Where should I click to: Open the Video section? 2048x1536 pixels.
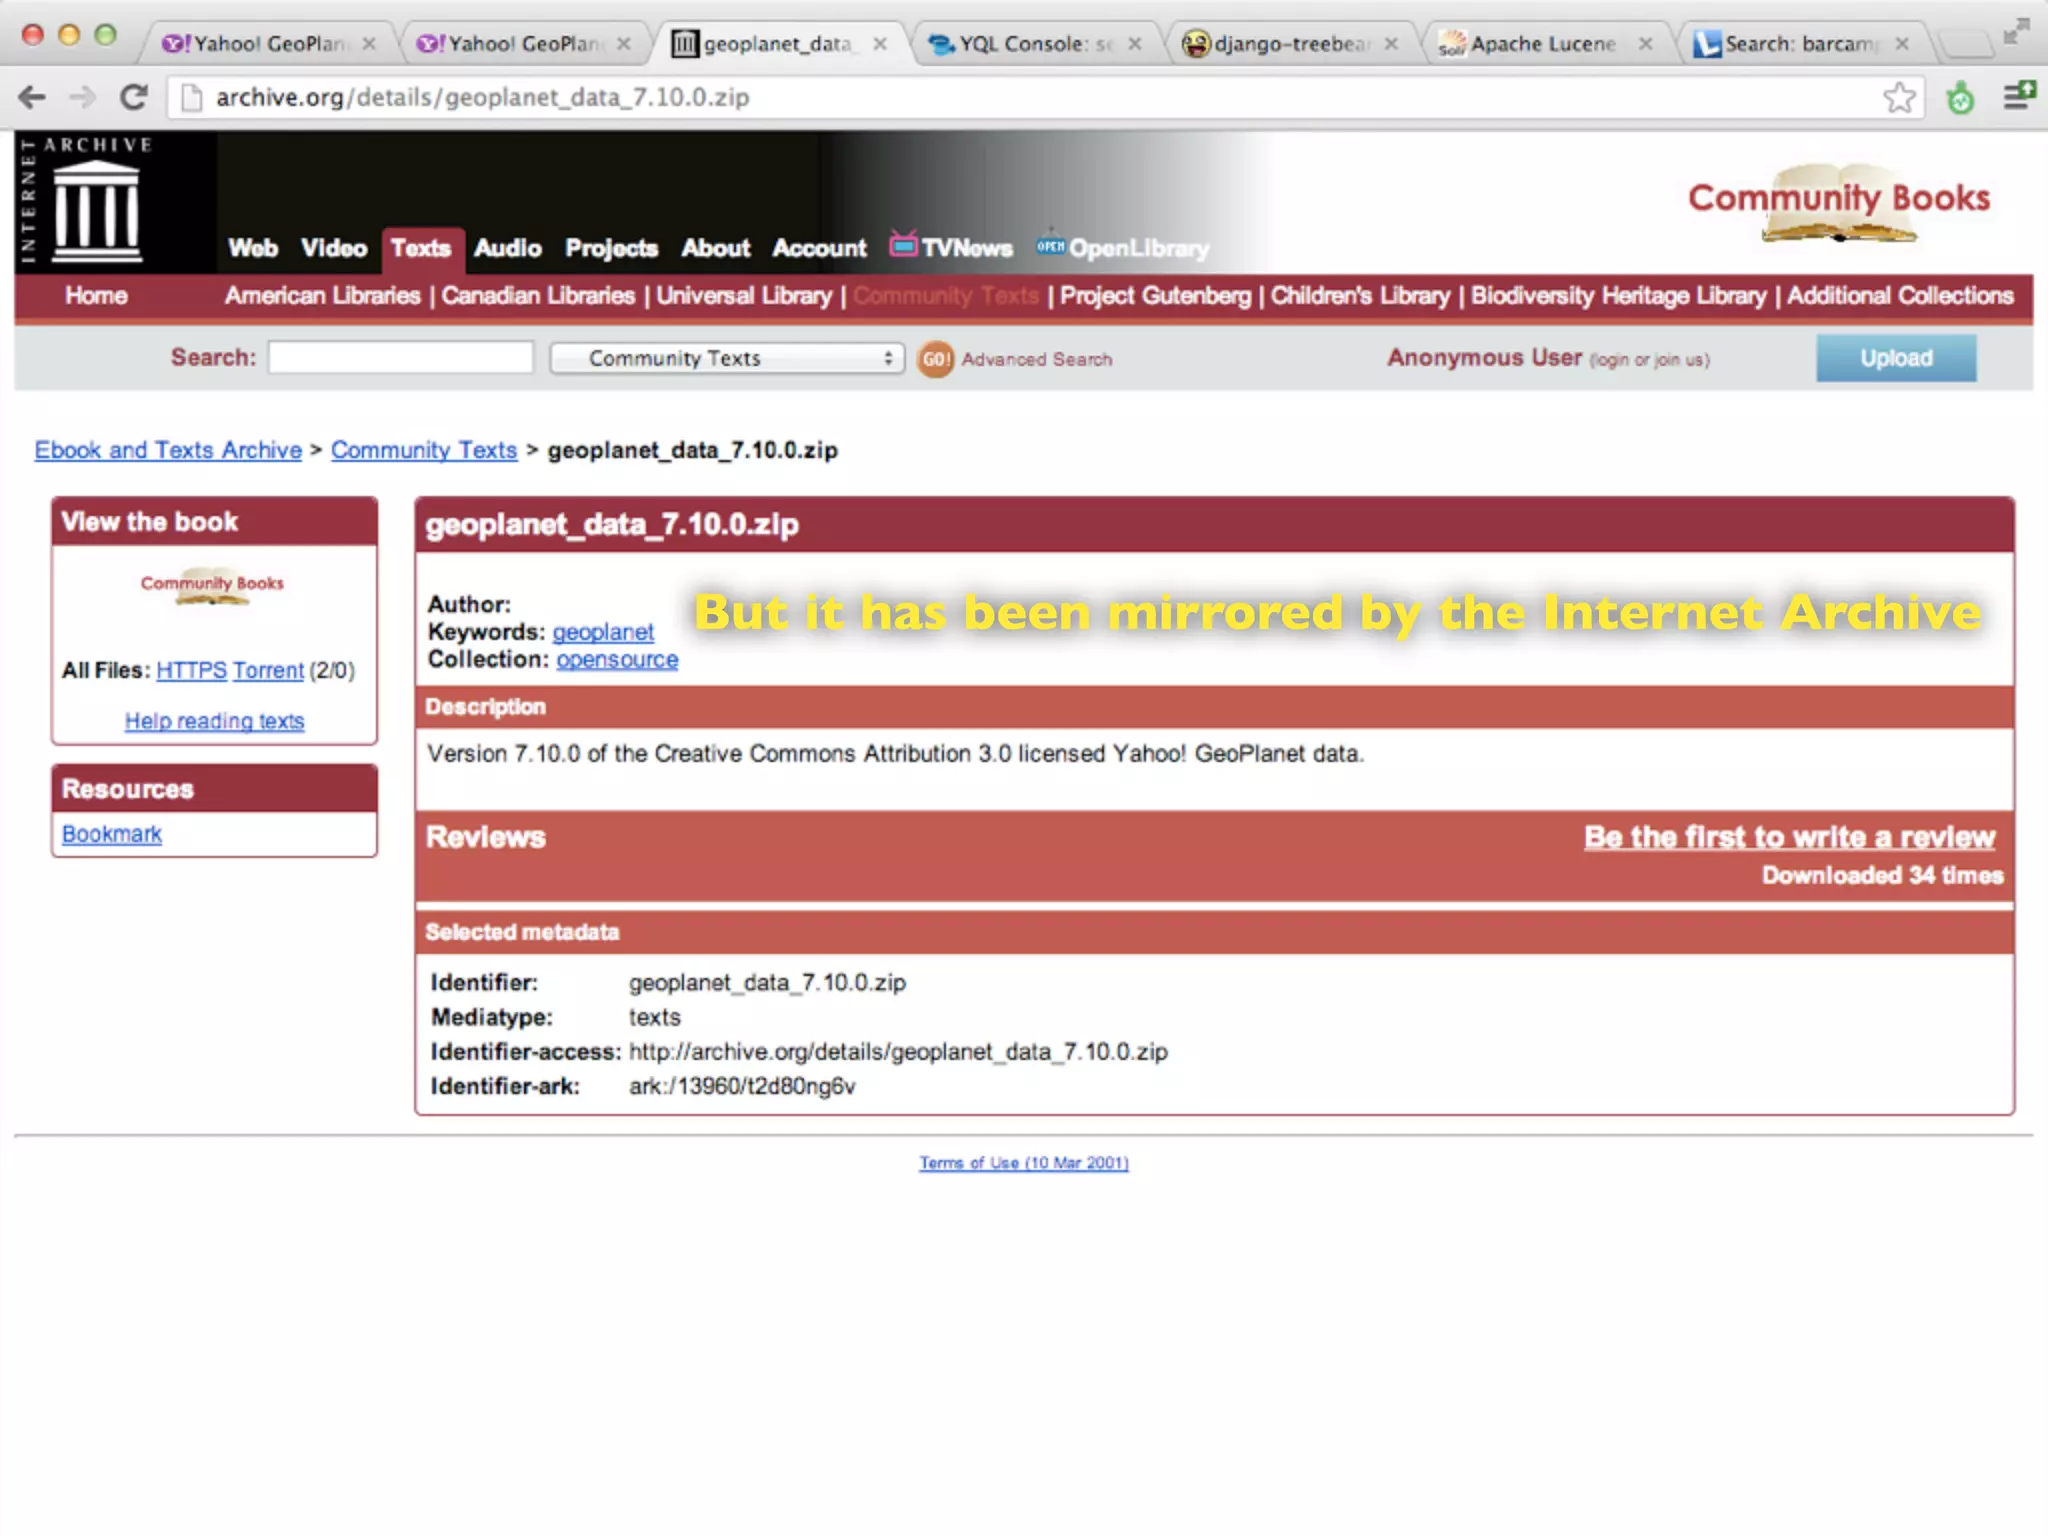pos(334,248)
